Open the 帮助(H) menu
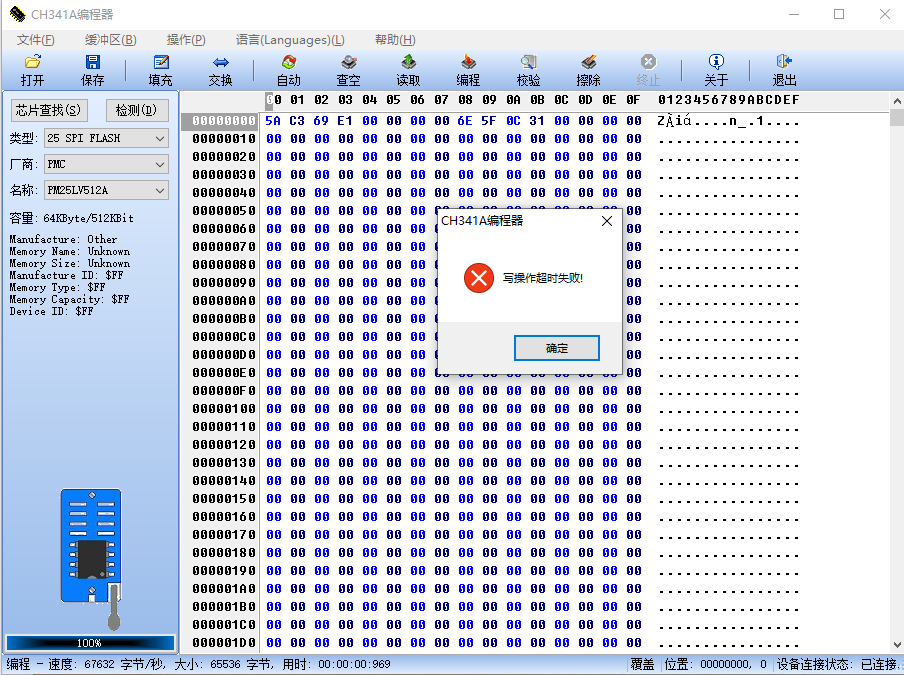The width and height of the screenshot is (904, 675). point(395,40)
